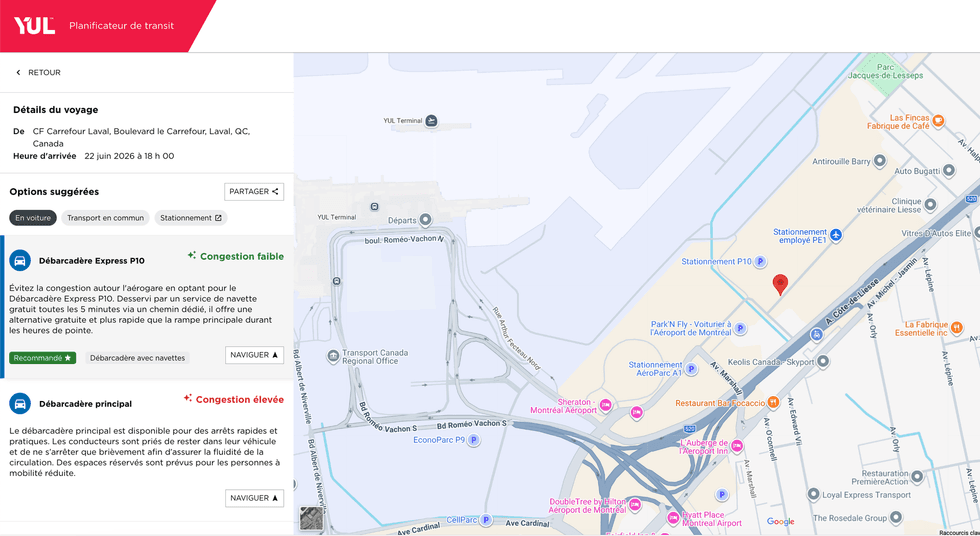The width and height of the screenshot is (980, 536).
Task: Click the Recommandé green badge
Action: tap(42, 358)
